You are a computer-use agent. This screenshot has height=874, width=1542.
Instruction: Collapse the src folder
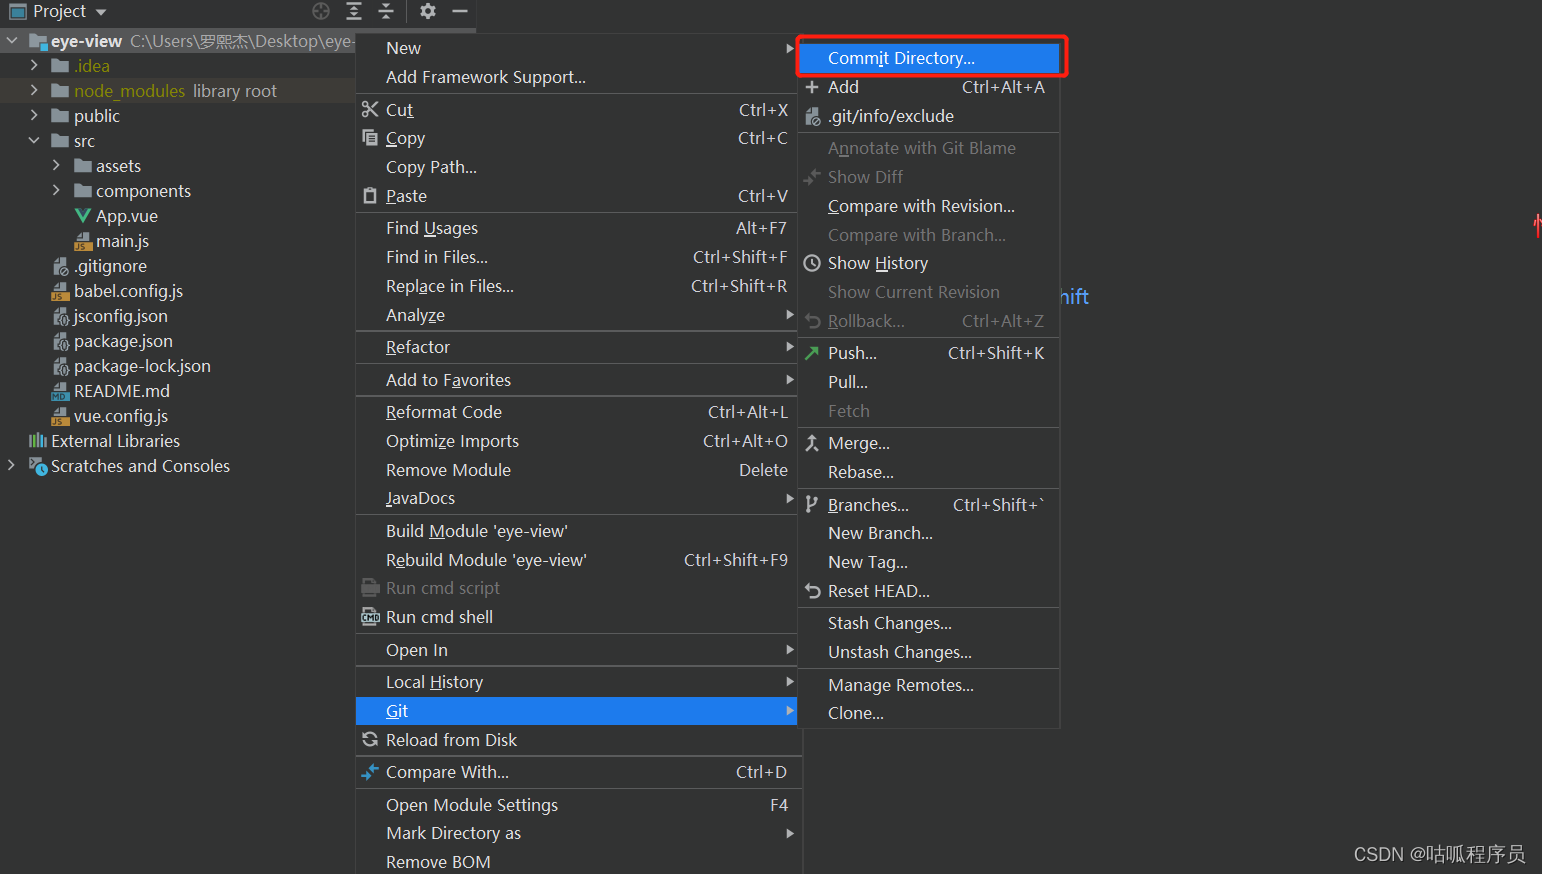point(34,140)
